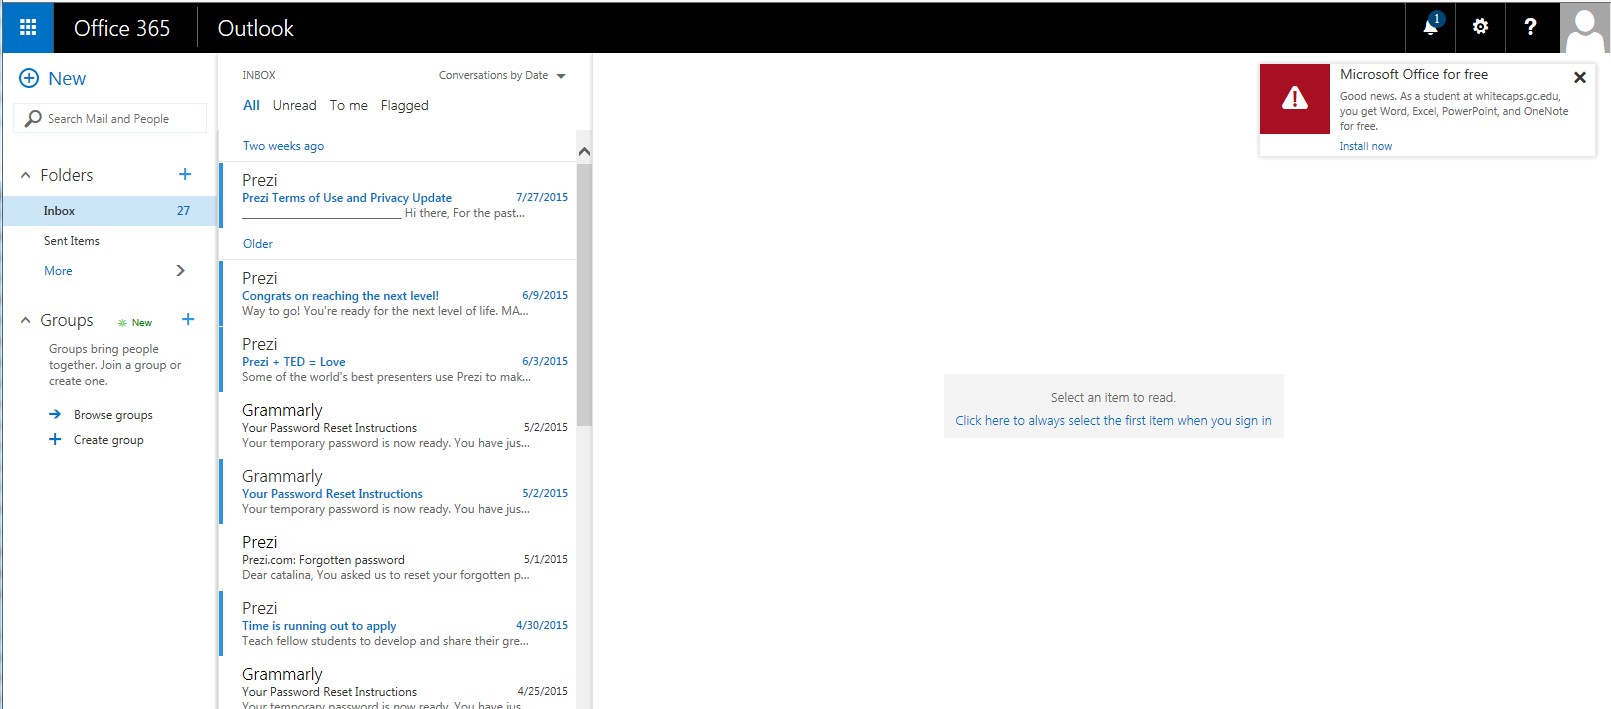Close the Microsoft Office for free notification
This screenshot has height=709, width=1611.
[1580, 77]
